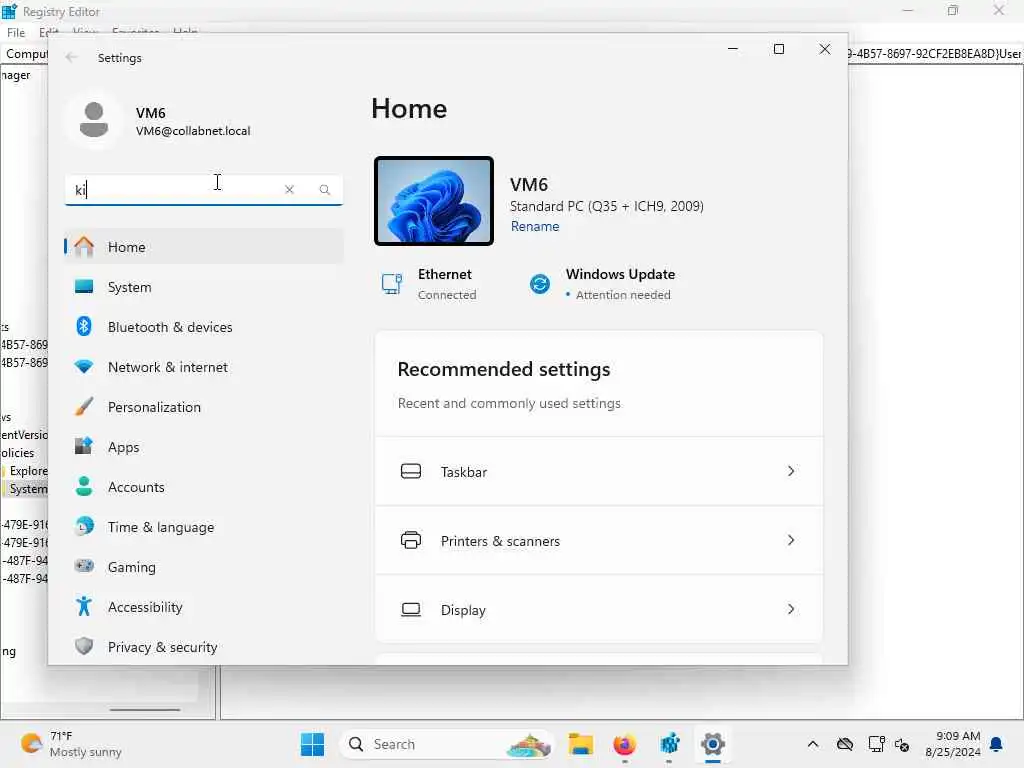Screen dimensions: 1024x768
Task: Click the VM6 user avatar
Action: point(94,120)
